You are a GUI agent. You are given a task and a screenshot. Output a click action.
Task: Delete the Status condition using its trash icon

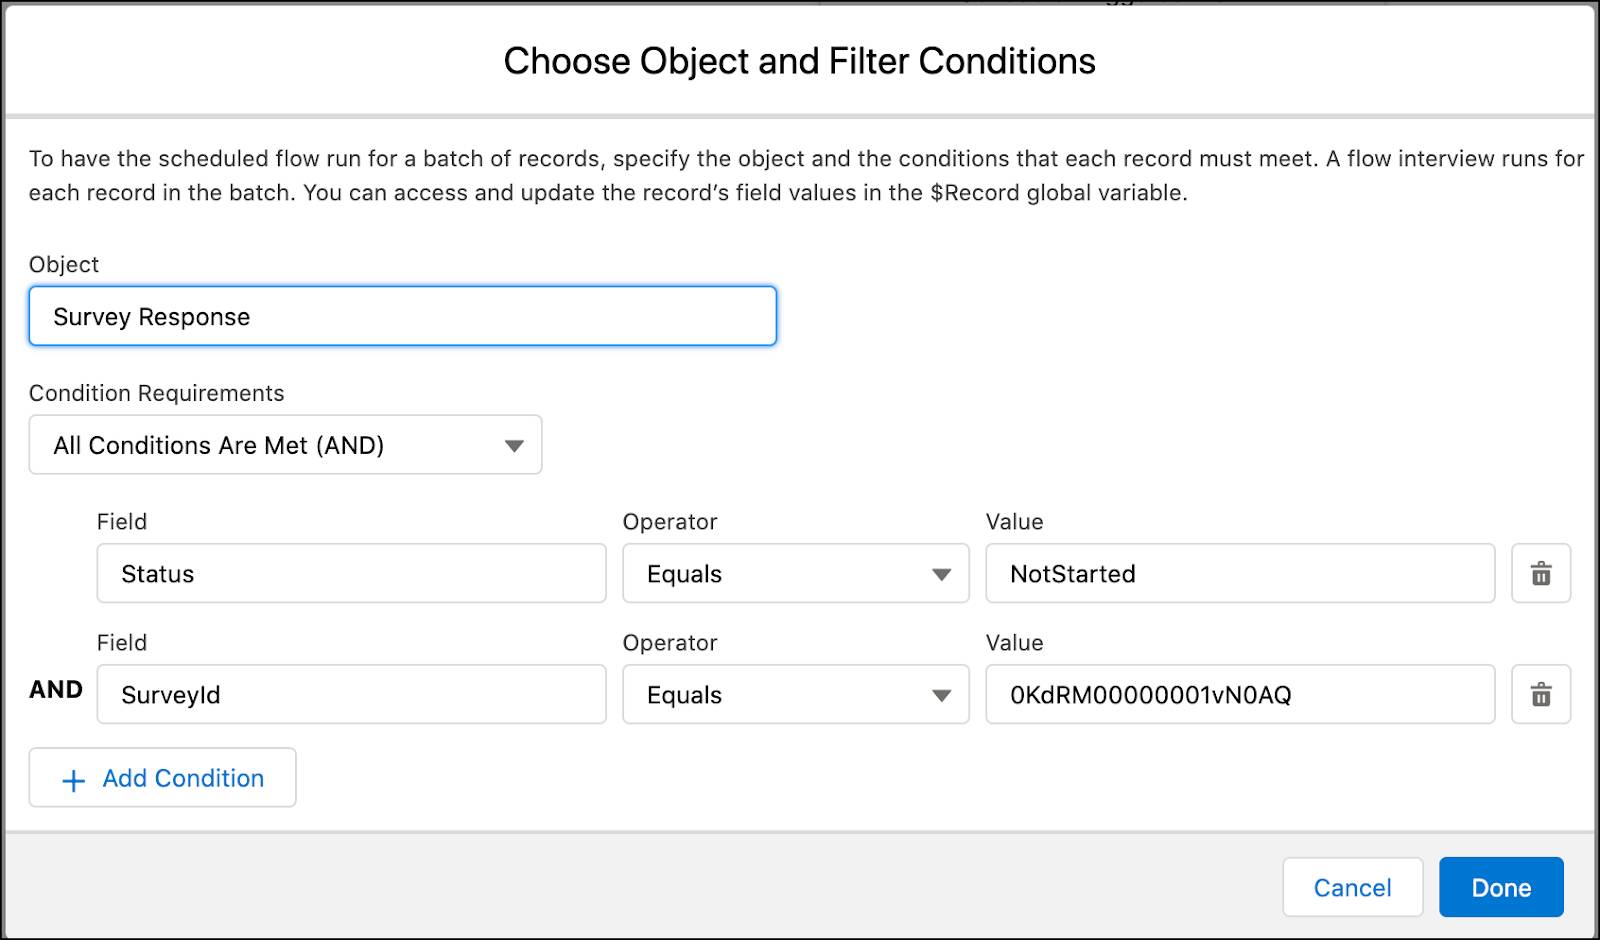pyautogui.click(x=1541, y=573)
